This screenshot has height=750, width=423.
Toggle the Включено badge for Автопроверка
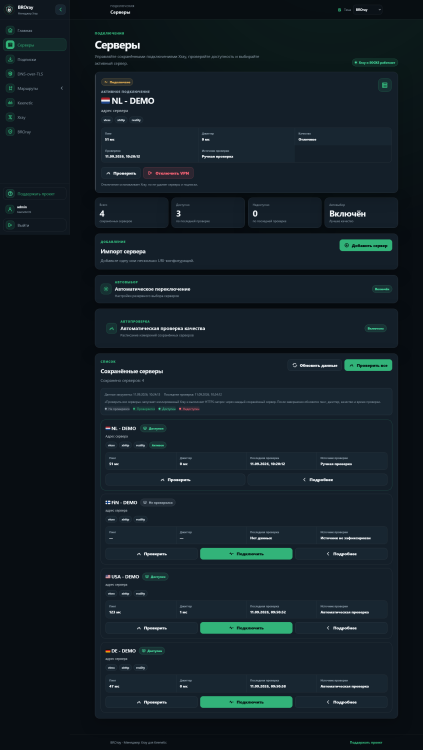tap(376, 328)
